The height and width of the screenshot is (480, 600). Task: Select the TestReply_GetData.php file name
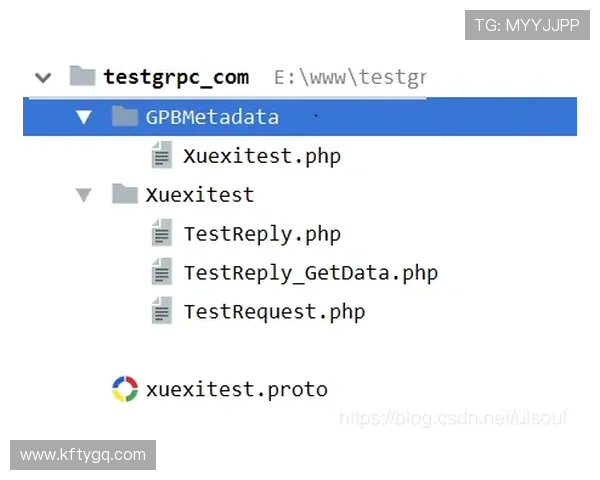pyautogui.click(x=310, y=272)
